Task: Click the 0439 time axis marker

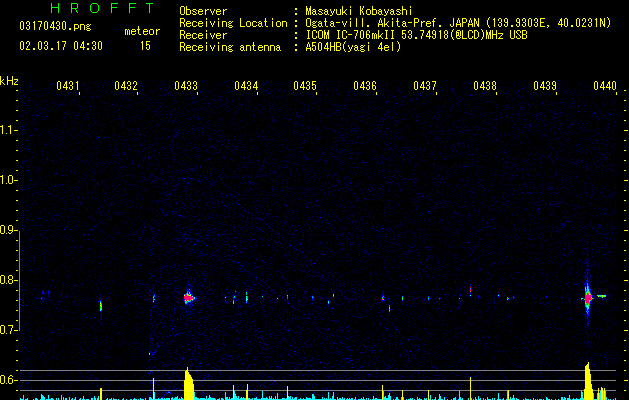Action: [x=545, y=85]
